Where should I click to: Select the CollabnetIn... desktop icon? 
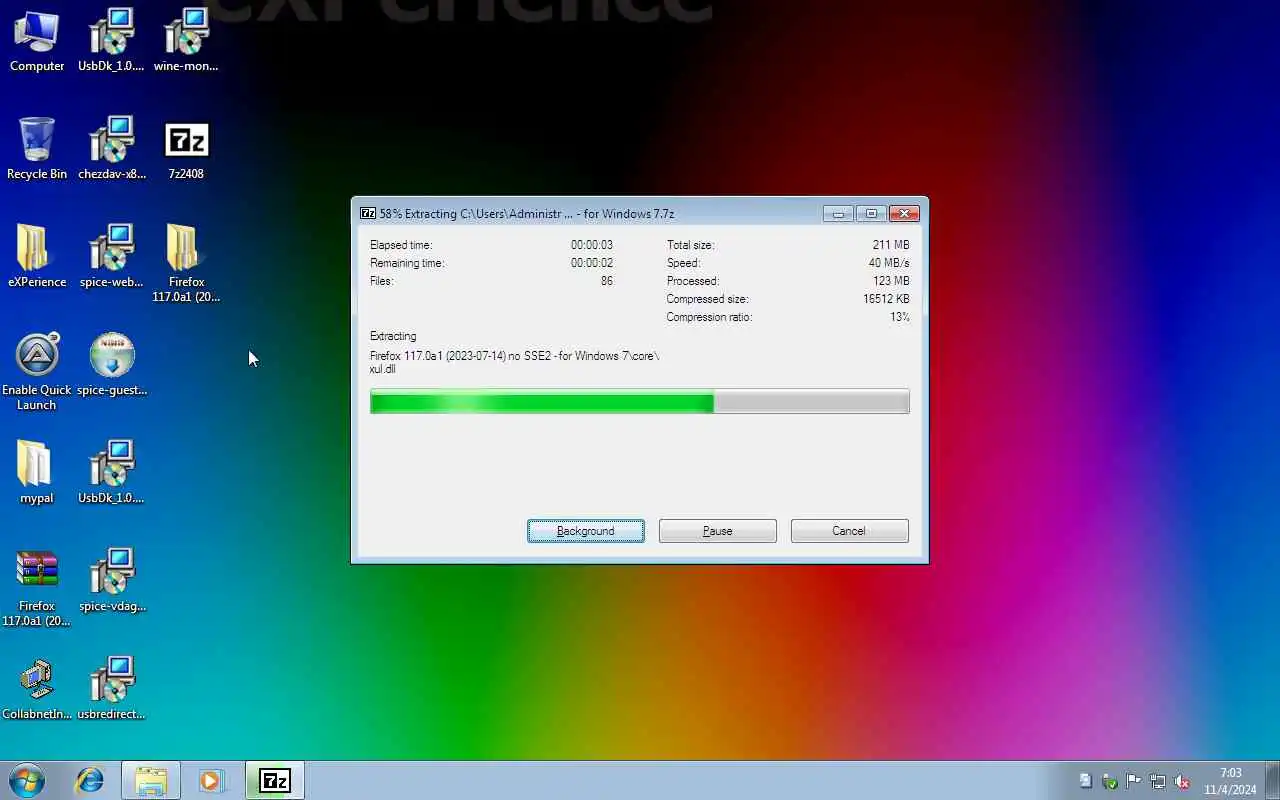(37, 689)
